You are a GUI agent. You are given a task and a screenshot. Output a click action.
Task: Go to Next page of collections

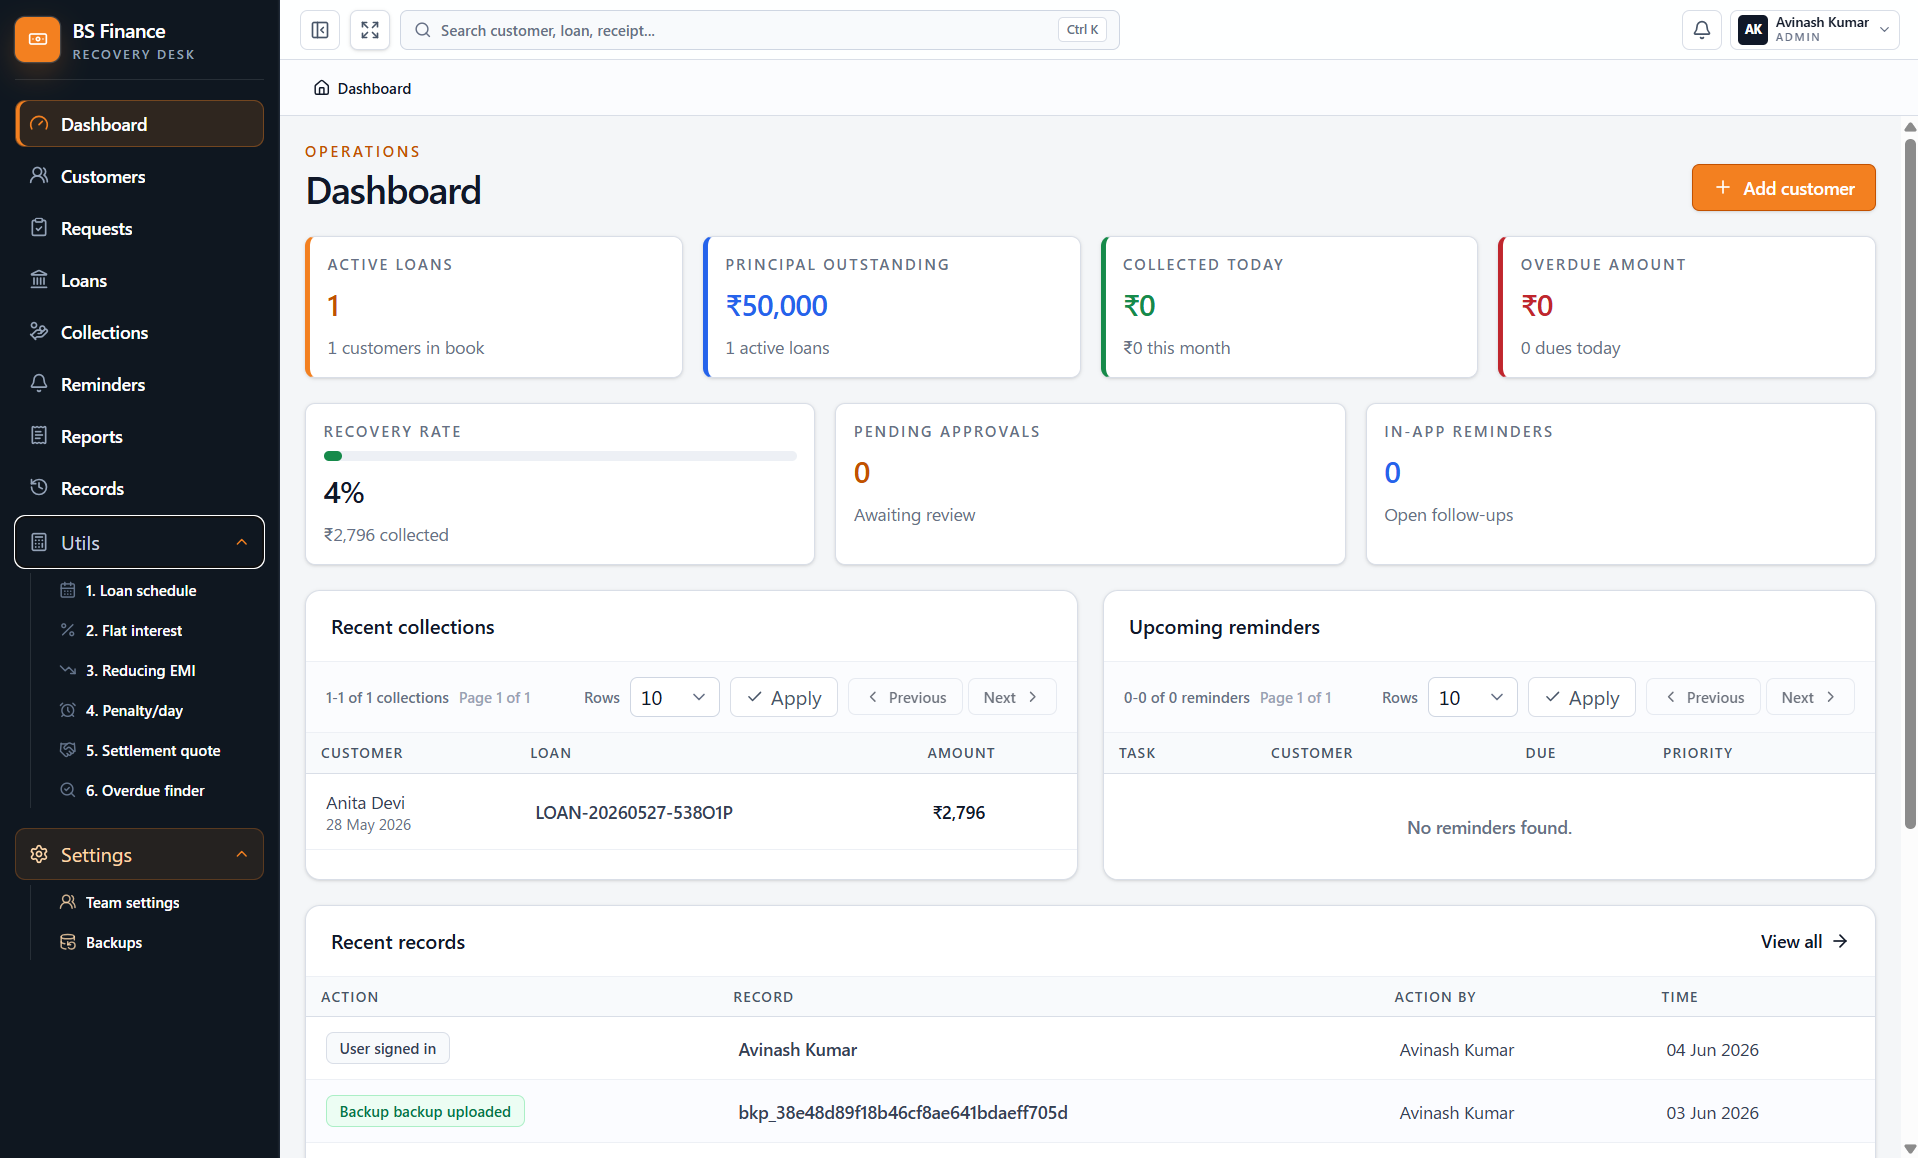1011,697
